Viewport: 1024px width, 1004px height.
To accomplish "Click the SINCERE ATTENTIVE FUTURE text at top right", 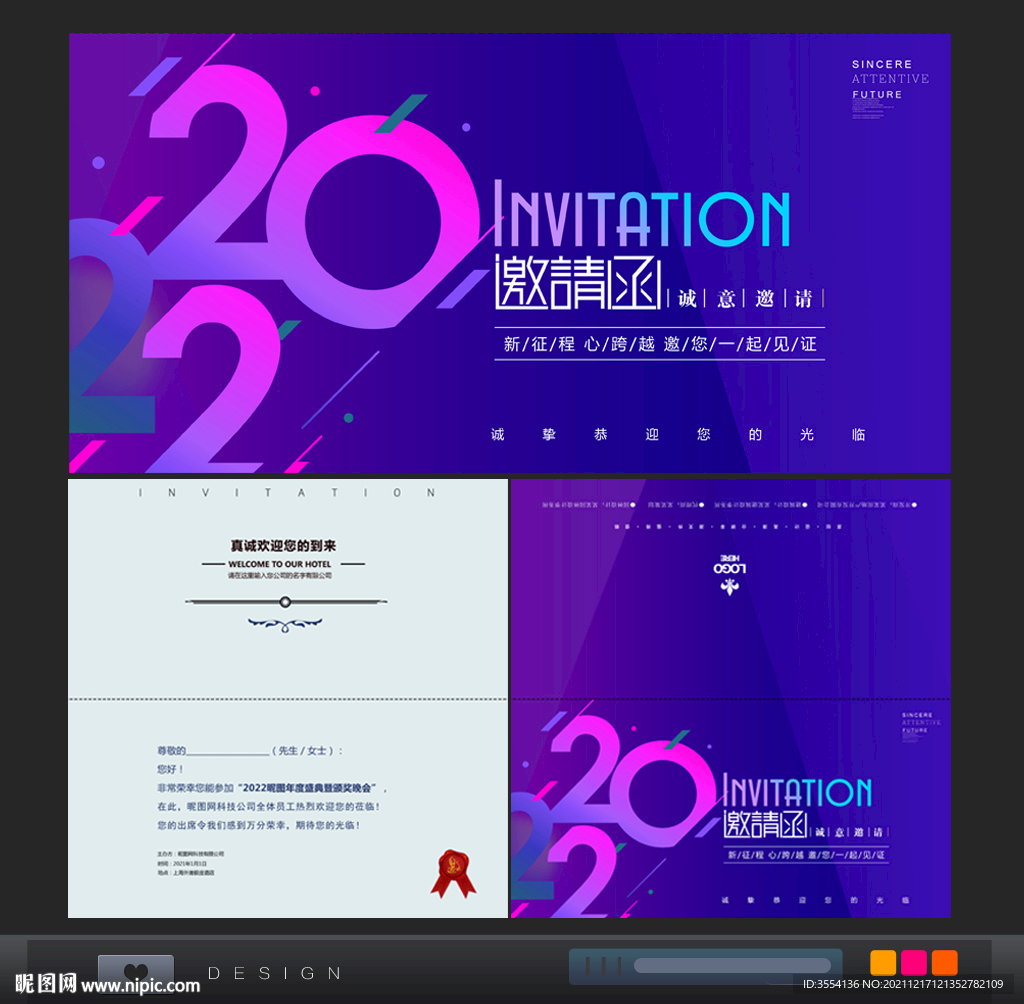I will 890,79.
